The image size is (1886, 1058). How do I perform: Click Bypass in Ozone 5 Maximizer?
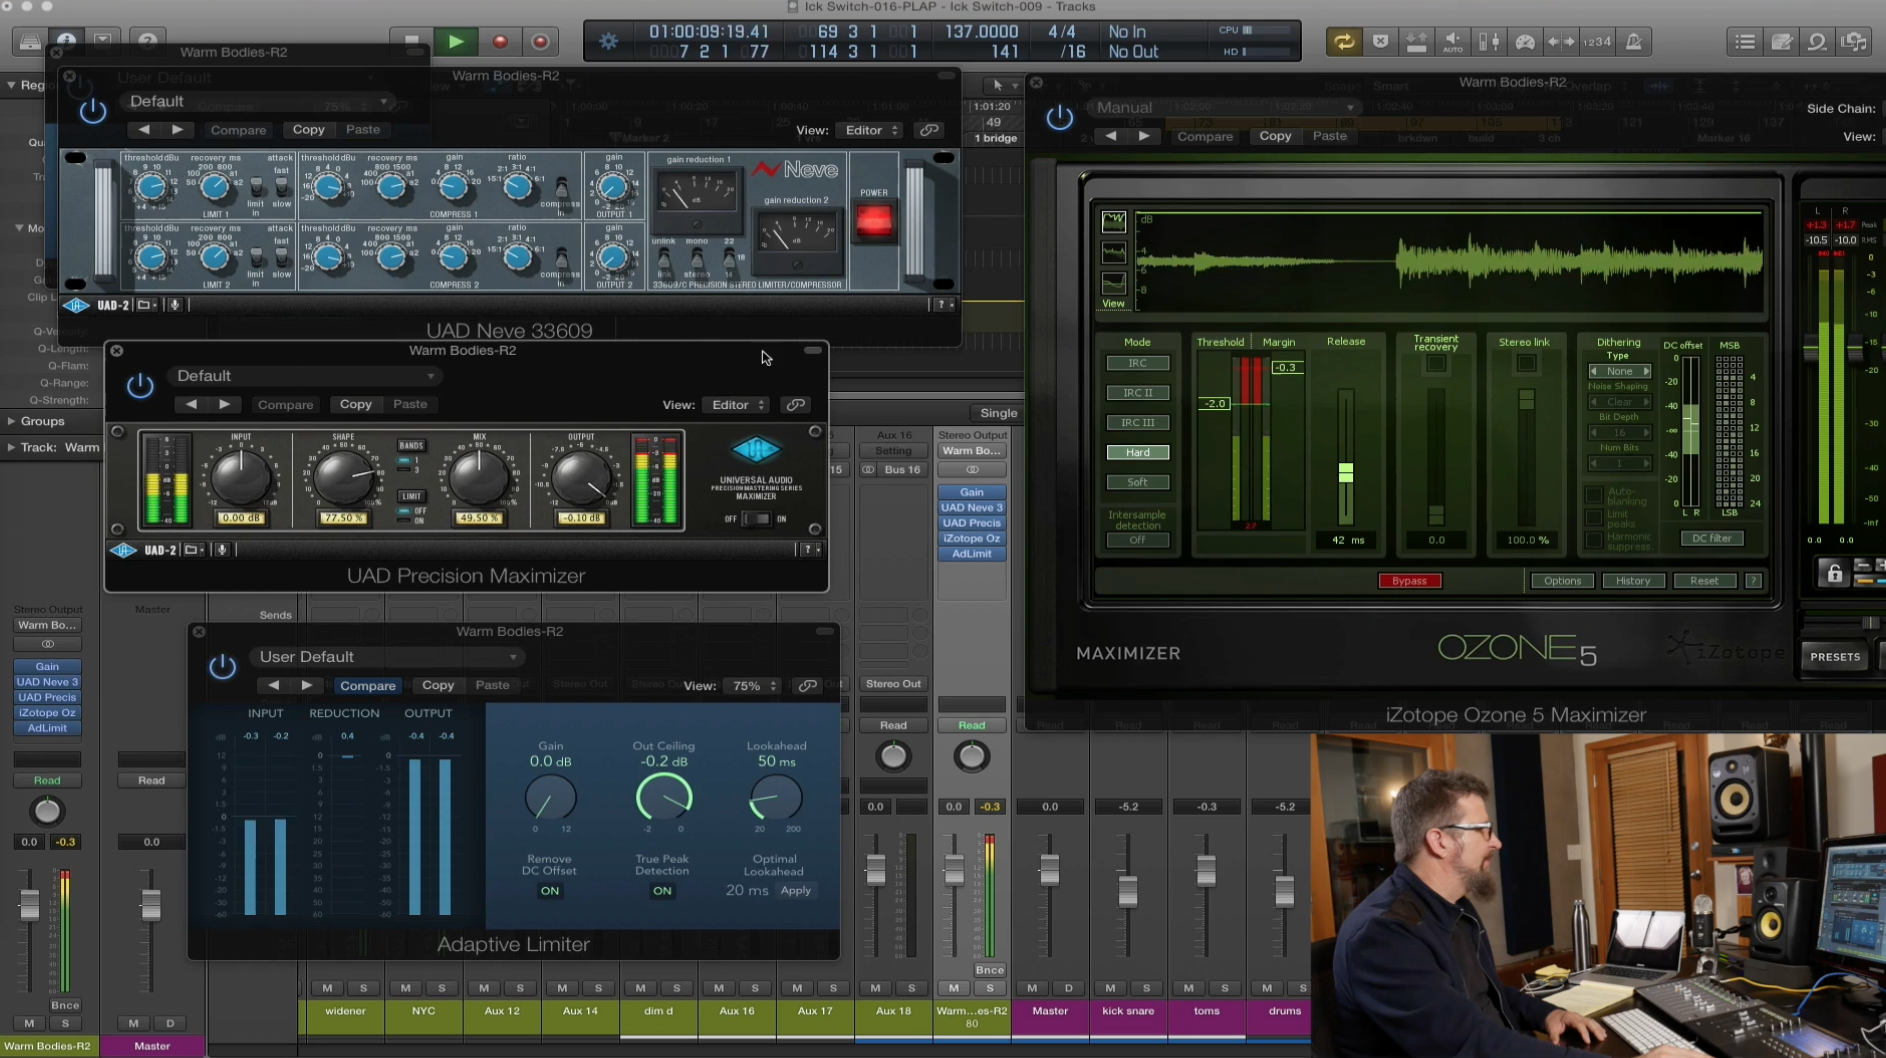[x=1410, y=580]
